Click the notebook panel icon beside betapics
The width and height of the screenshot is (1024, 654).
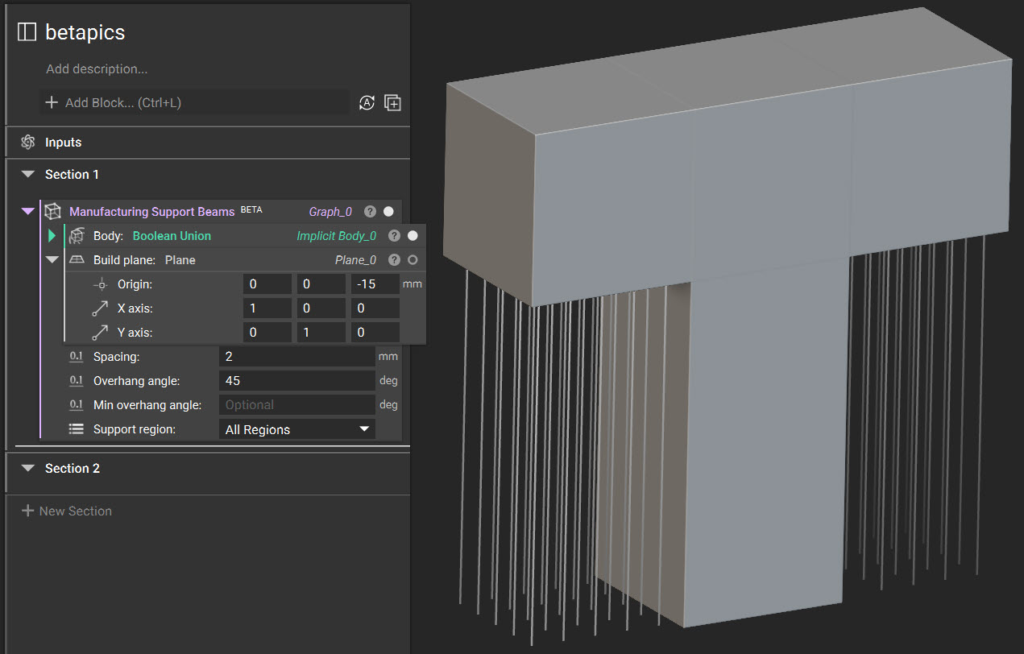pos(27,31)
